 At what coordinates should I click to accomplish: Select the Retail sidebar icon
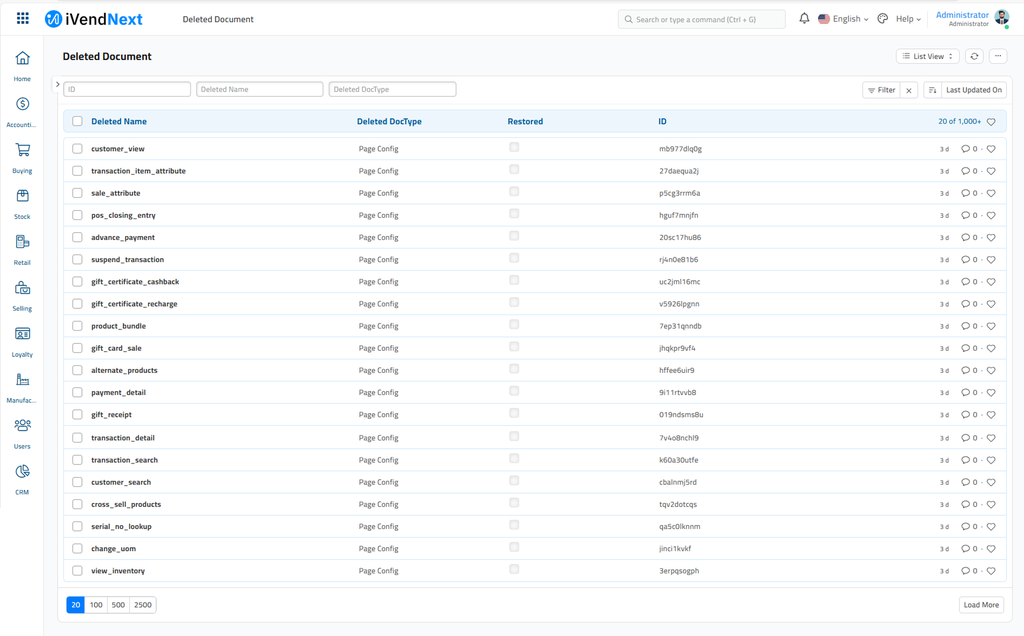click(22, 242)
